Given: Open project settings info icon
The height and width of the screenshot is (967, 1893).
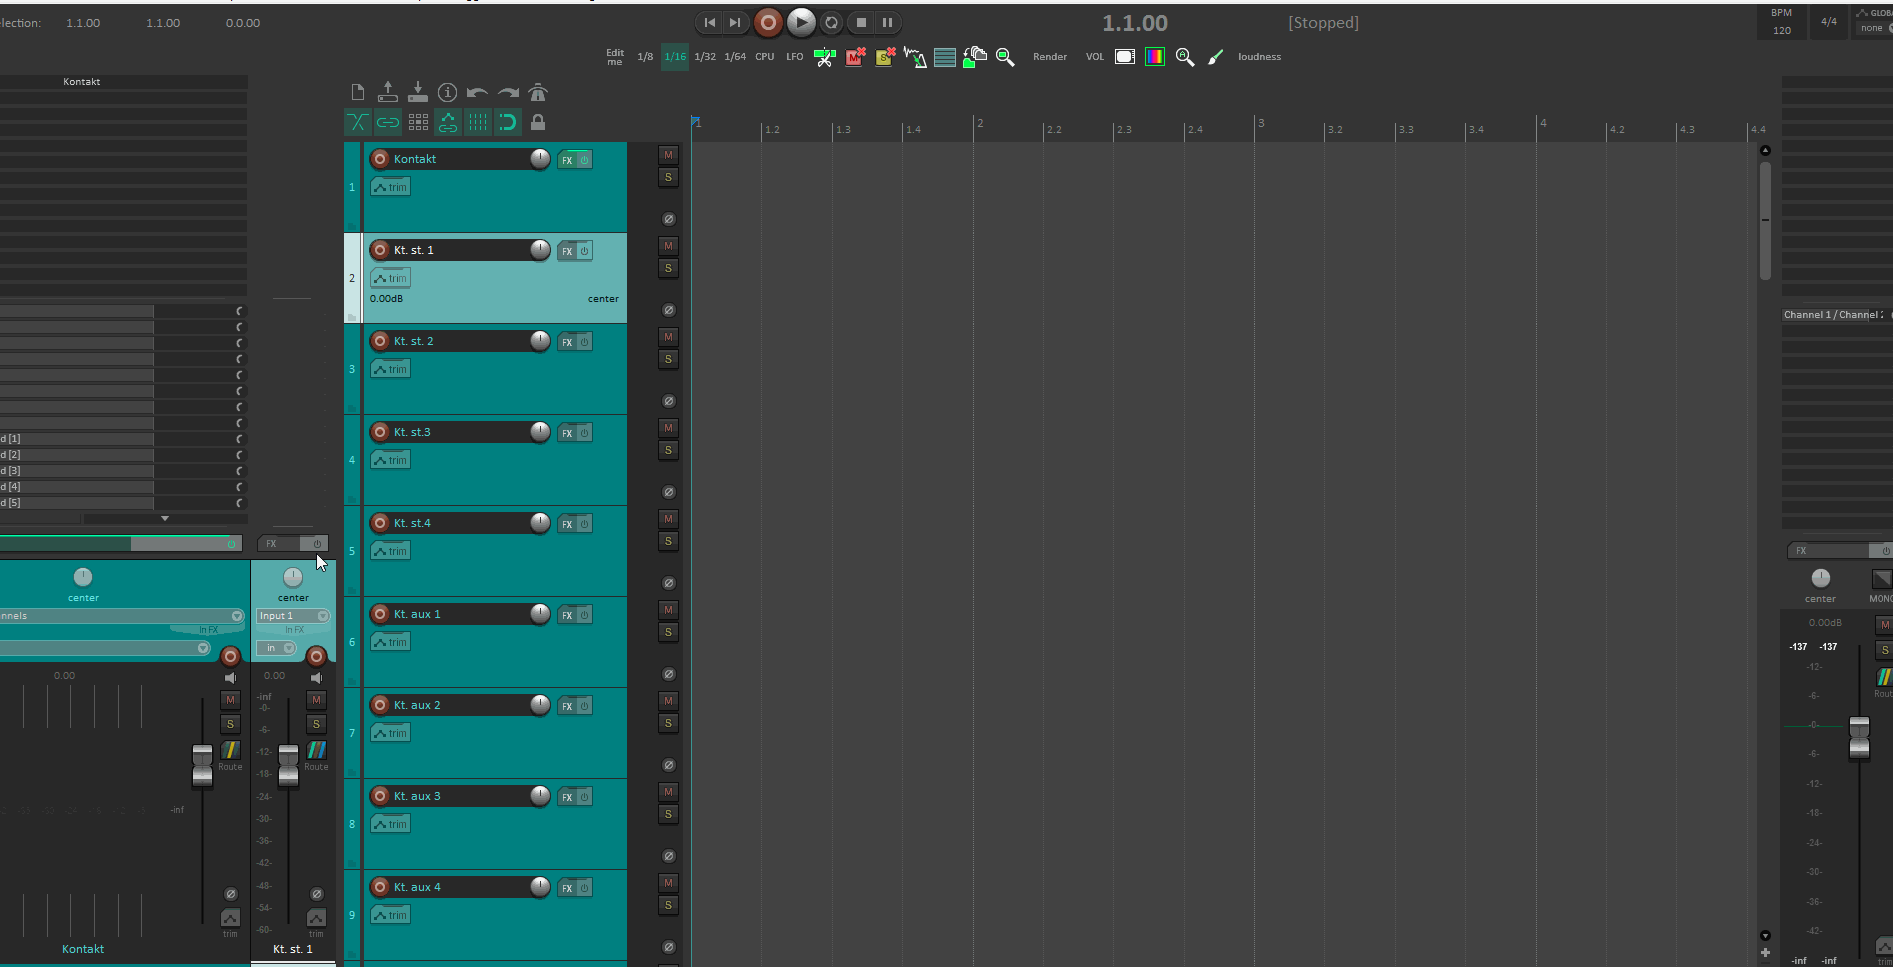Looking at the screenshot, I should click(448, 93).
